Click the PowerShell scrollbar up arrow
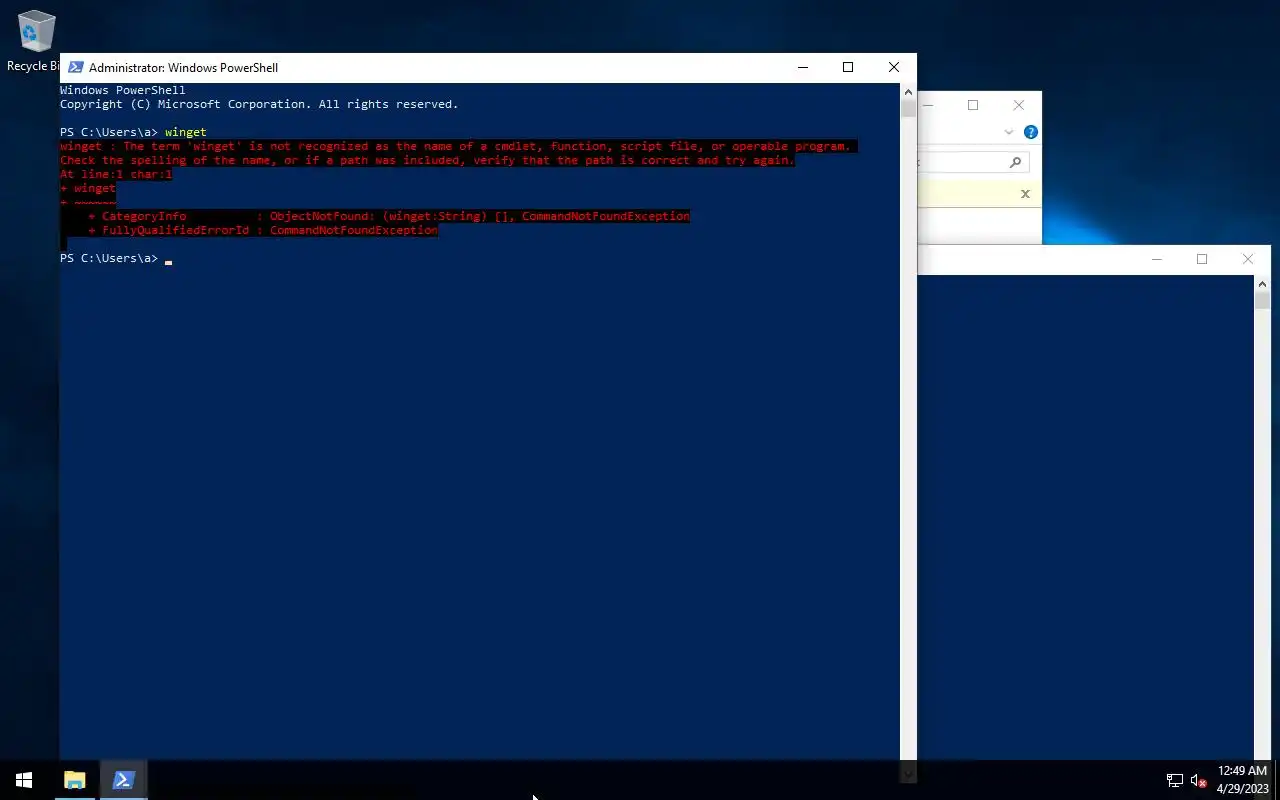Image resolution: width=1280 pixels, height=800 pixels. (908, 91)
